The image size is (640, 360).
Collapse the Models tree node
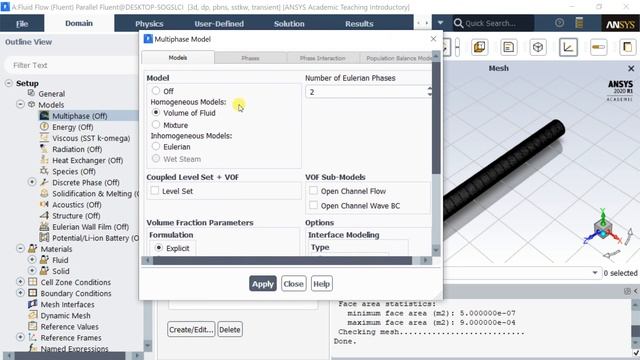(20, 104)
